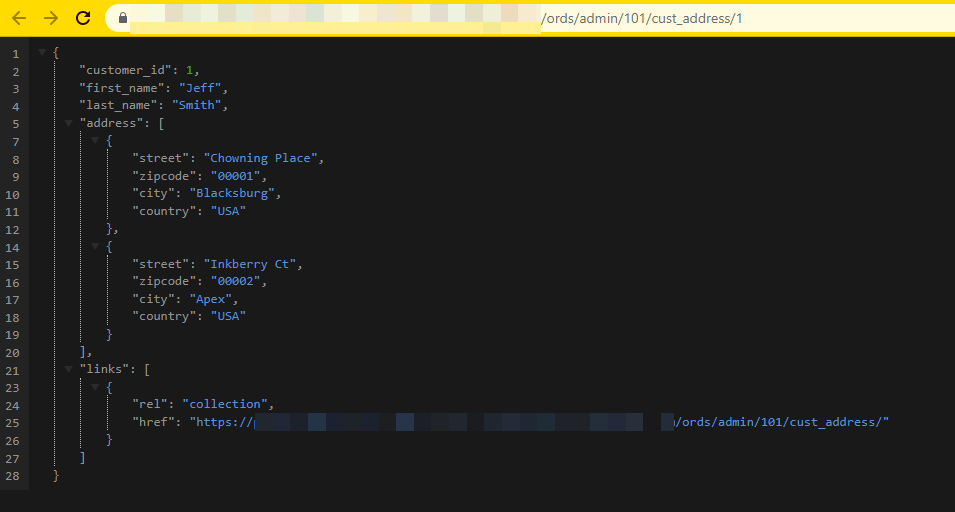Select the "collection" value
Viewport: 955px width, 512px height.
pos(225,404)
